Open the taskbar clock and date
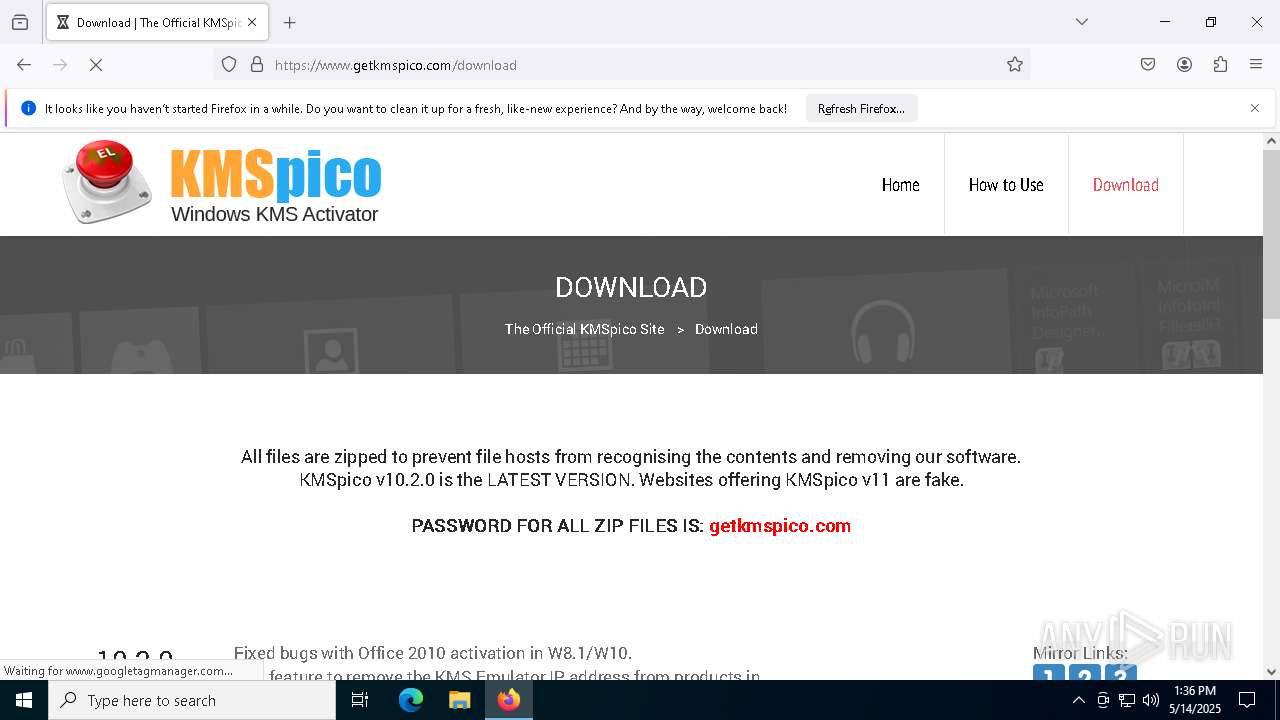Screen dimensions: 1280x720 [x=1195, y=700]
